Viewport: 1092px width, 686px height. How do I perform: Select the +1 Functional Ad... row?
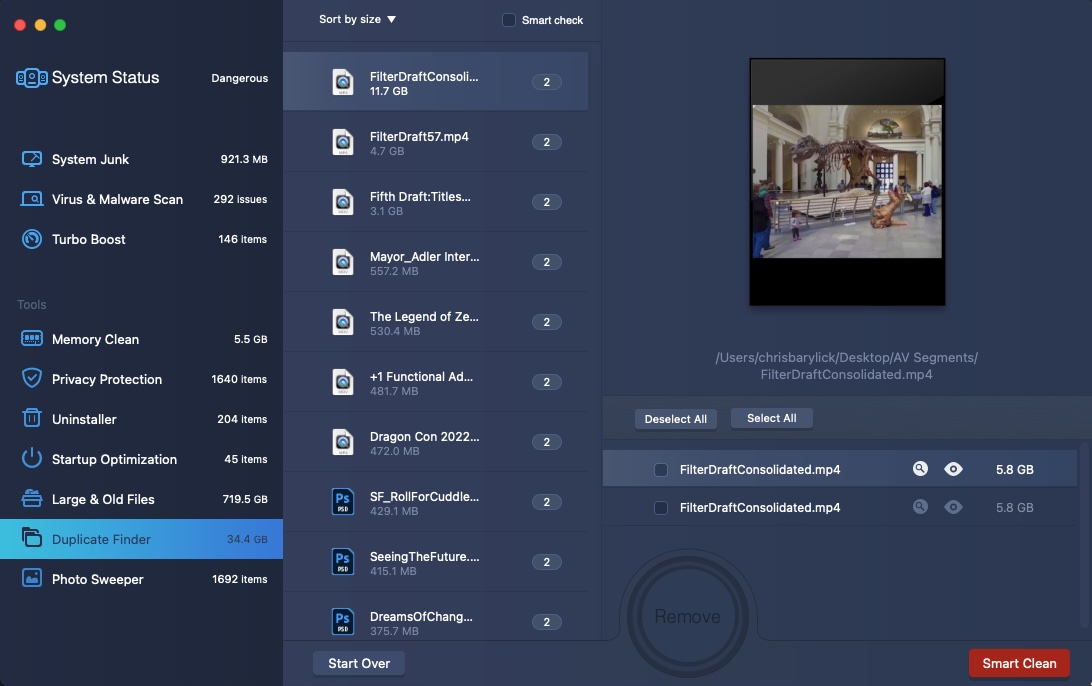435,382
